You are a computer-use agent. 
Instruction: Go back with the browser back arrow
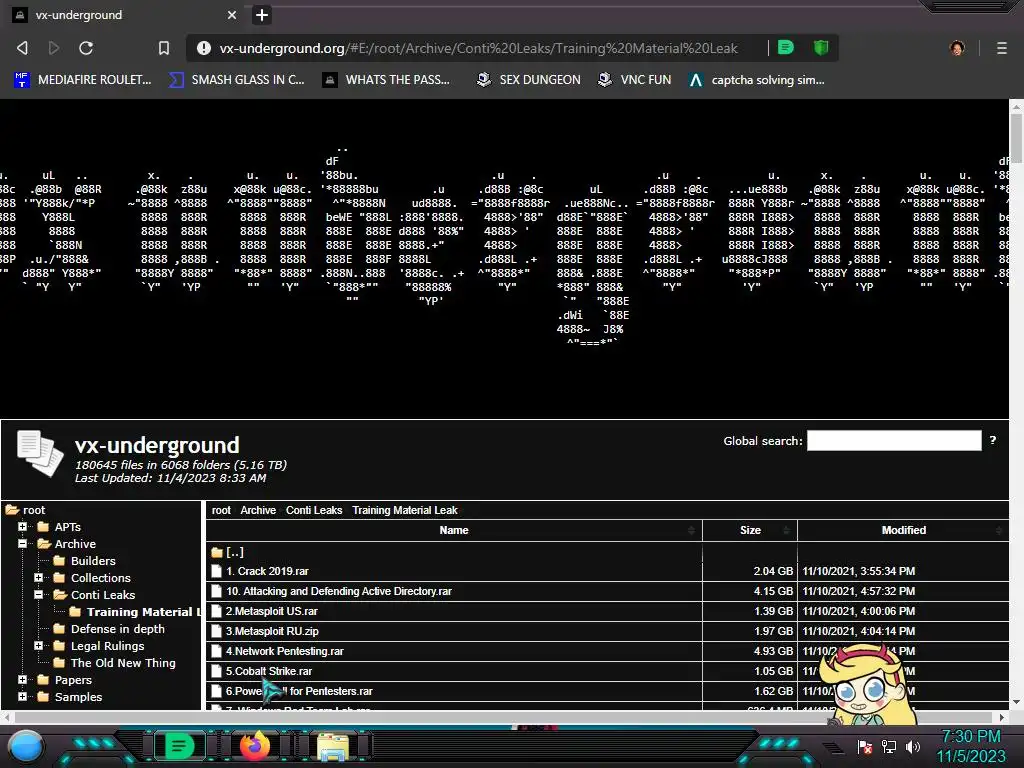click(22, 48)
